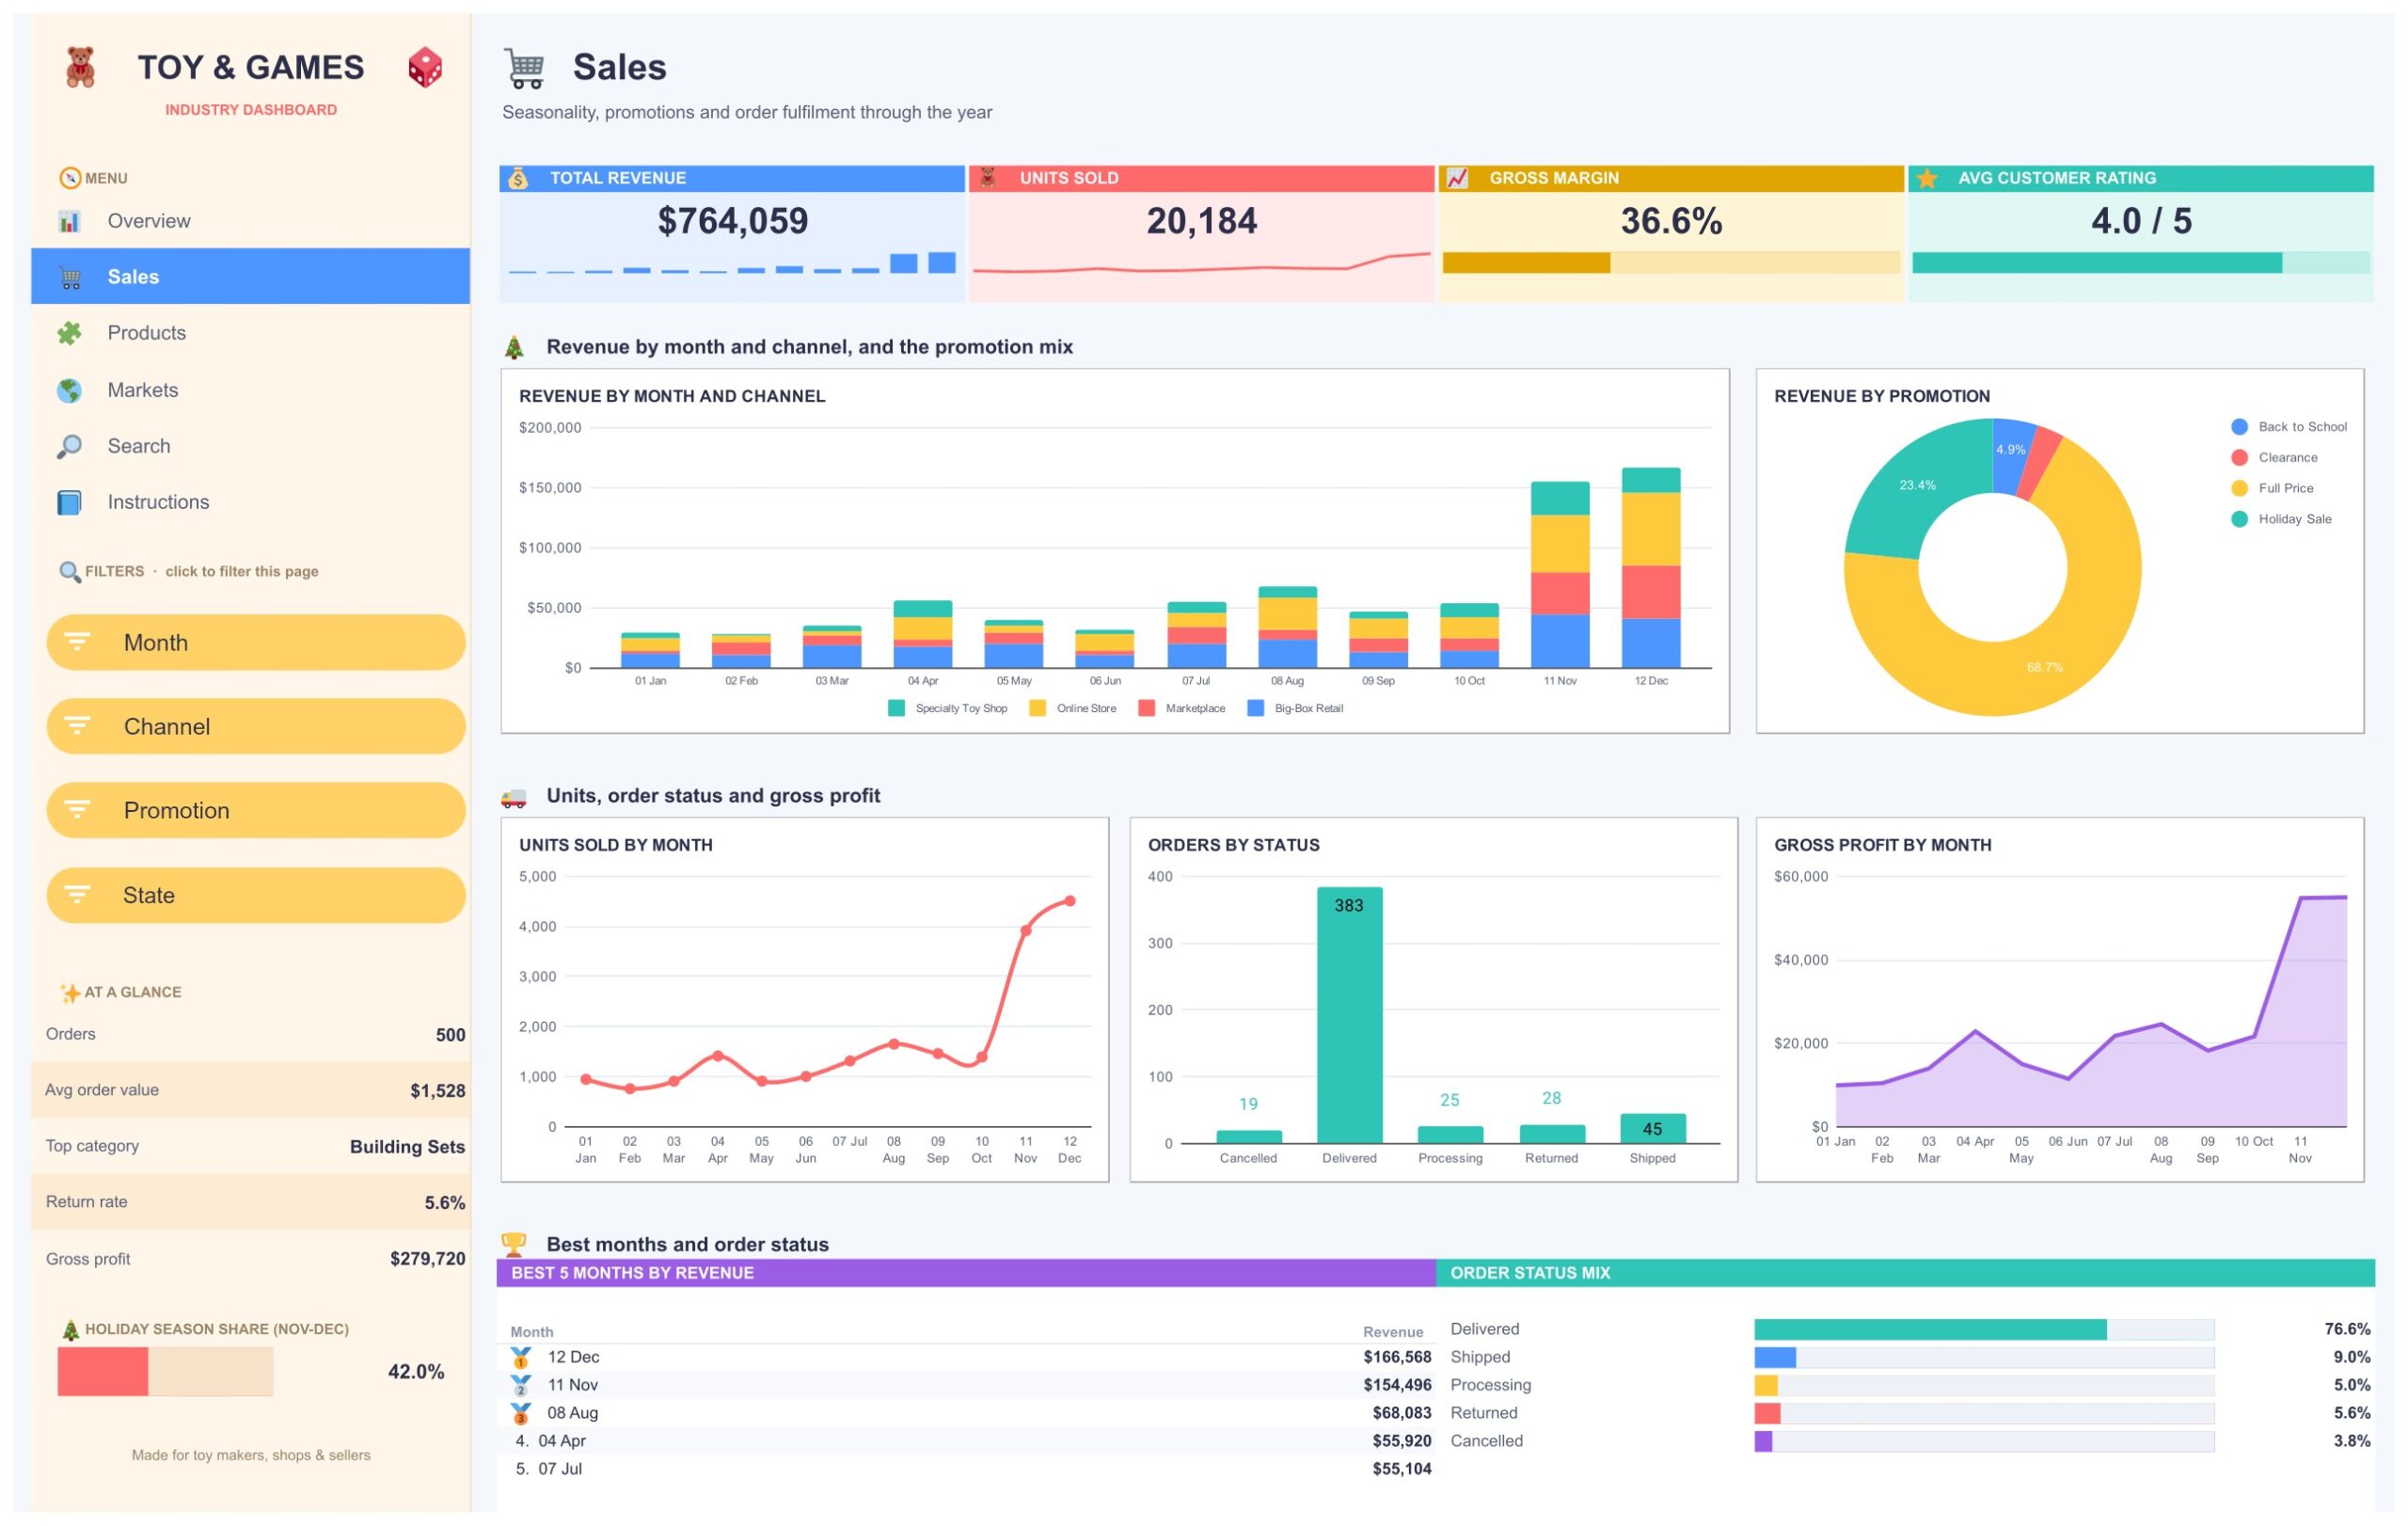Click the $166,568 revenue value

1397,1357
